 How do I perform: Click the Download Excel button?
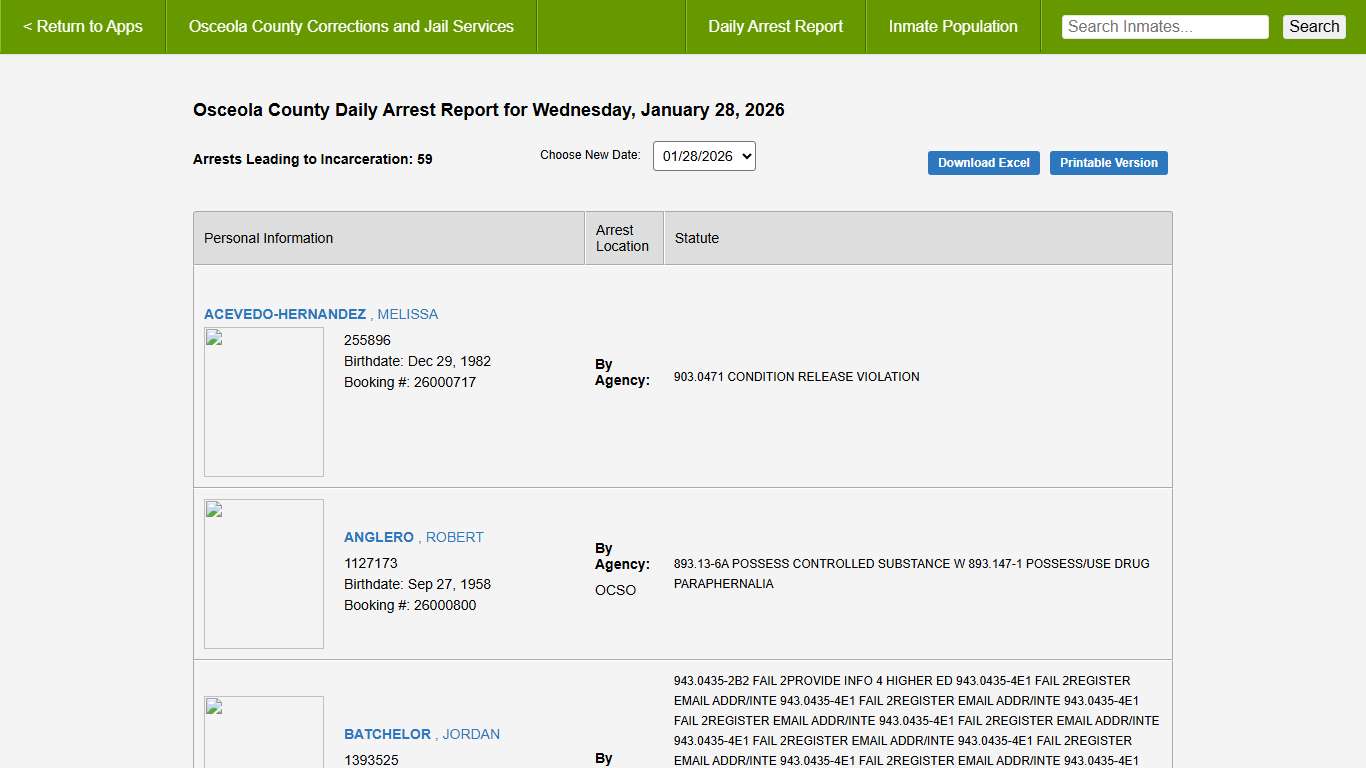pyautogui.click(x=983, y=163)
